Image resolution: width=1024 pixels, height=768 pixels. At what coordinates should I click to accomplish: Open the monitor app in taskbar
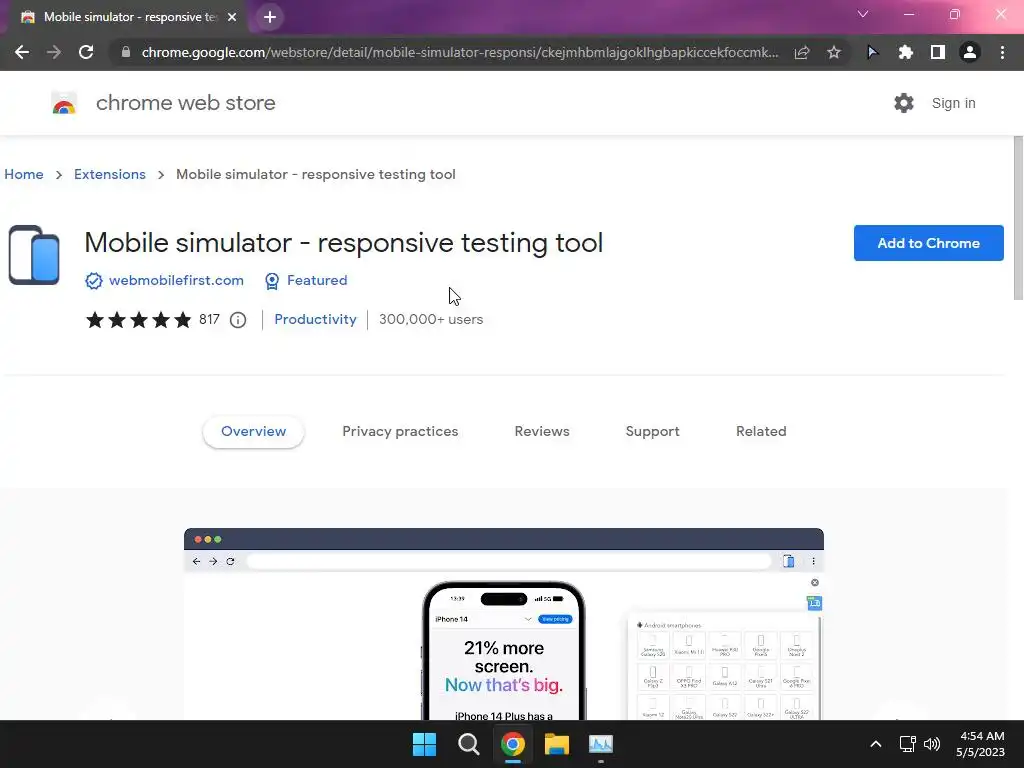601,744
